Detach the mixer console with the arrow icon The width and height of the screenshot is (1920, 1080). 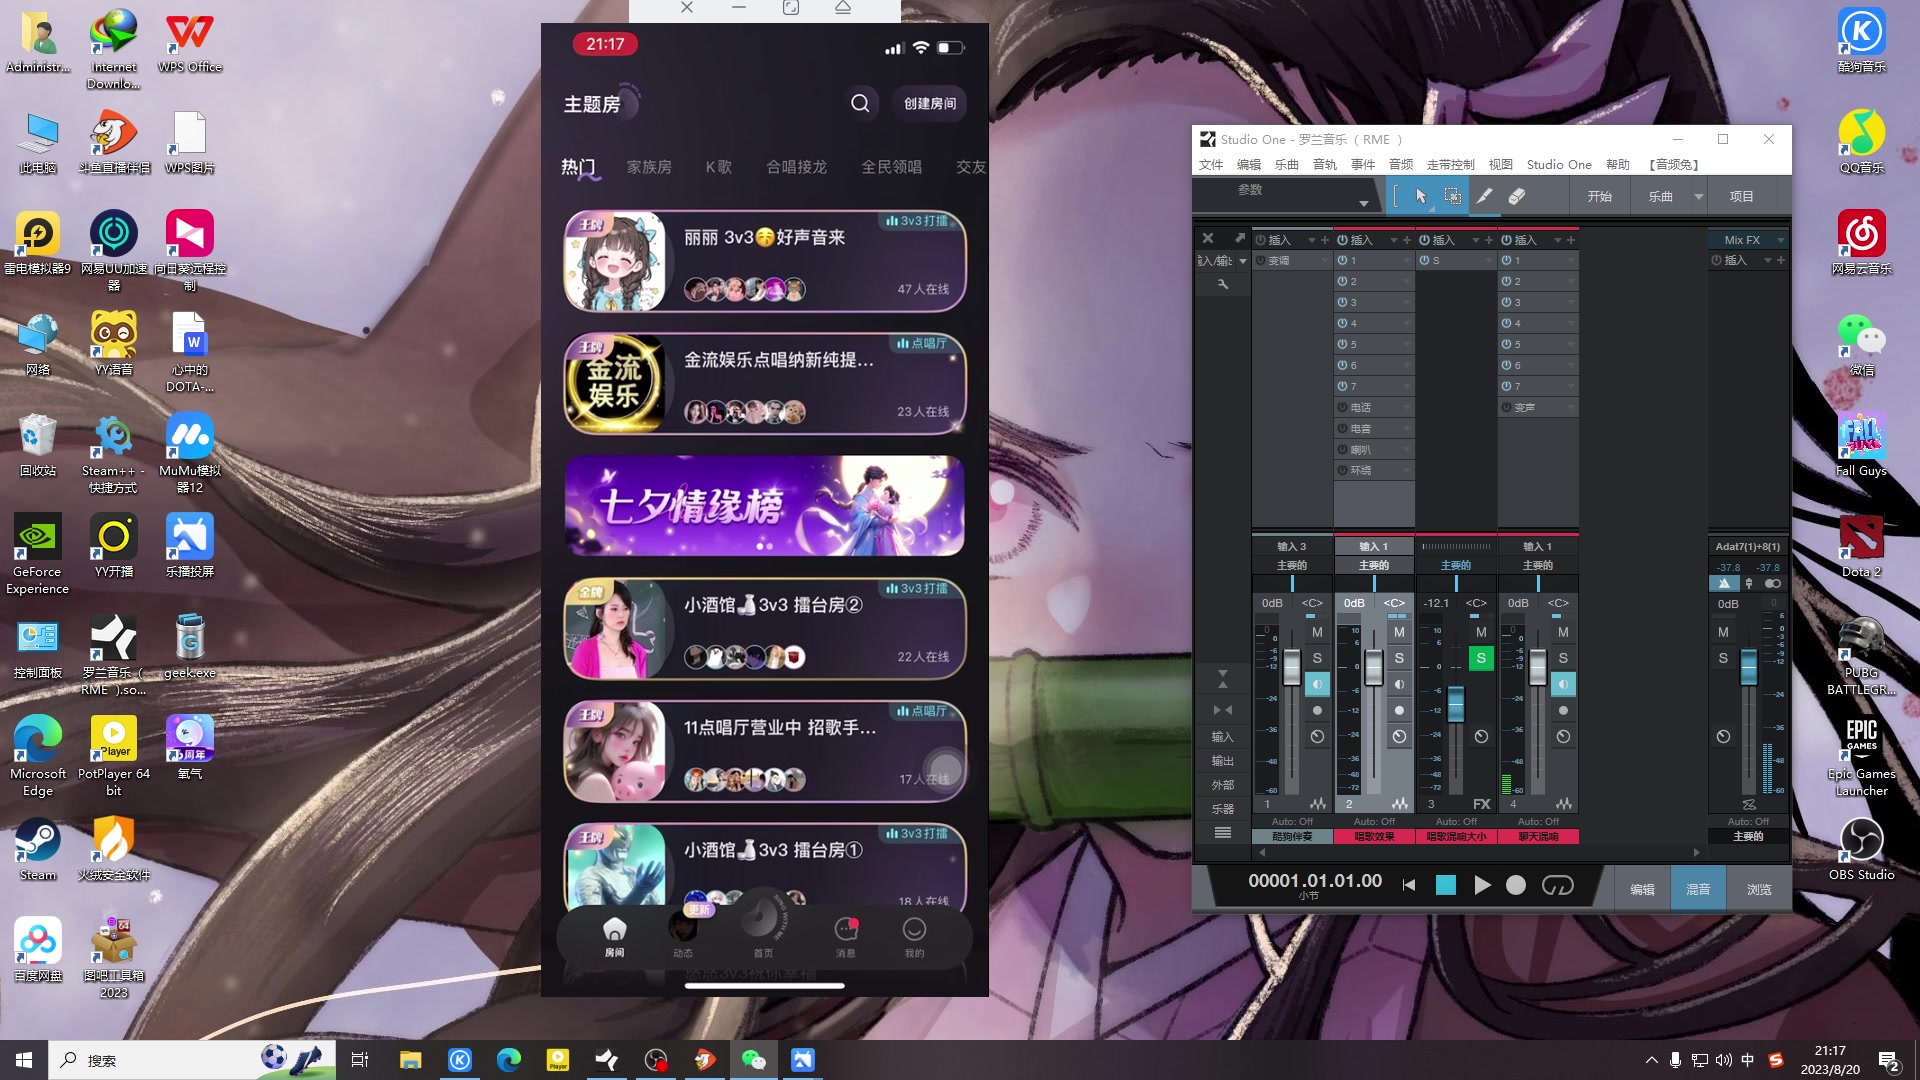[1239, 238]
